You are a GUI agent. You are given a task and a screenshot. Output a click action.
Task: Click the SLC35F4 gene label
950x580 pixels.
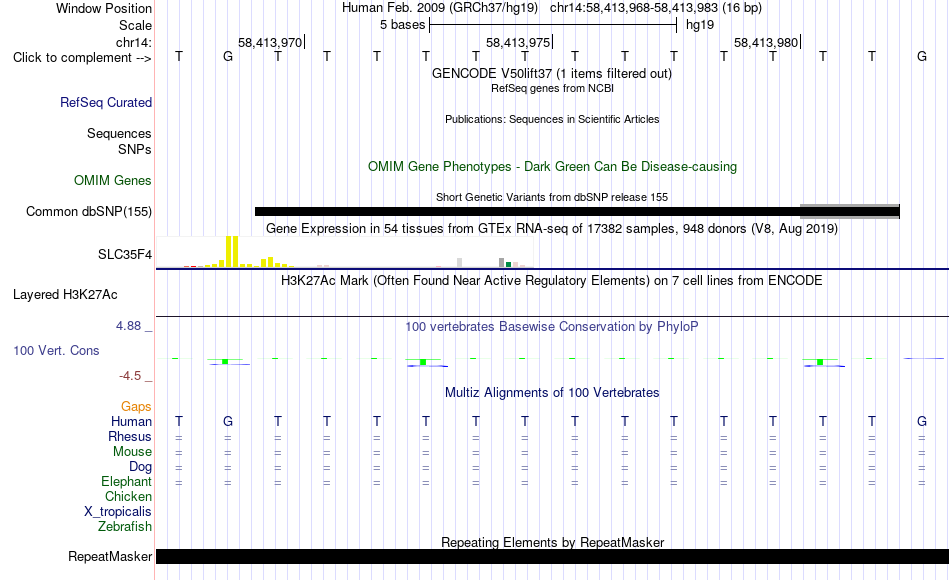coord(125,255)
